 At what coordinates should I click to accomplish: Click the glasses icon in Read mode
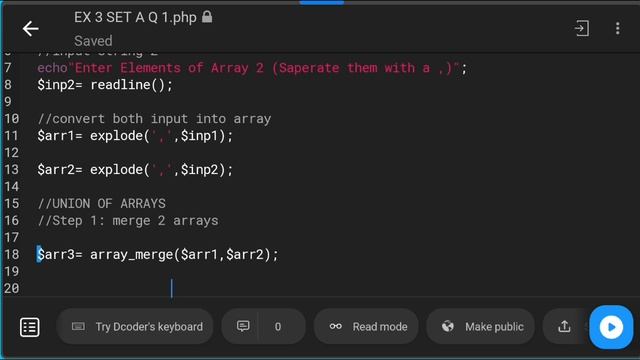coord(336,326)
